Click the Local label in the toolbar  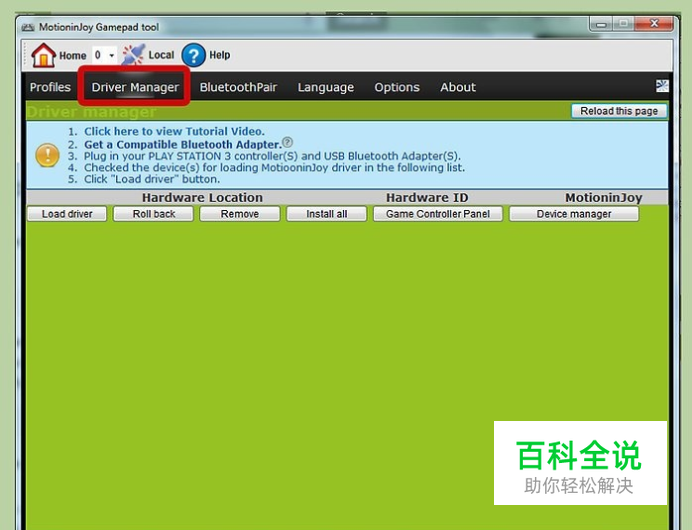pyautogui.click(x=161, y=55)
